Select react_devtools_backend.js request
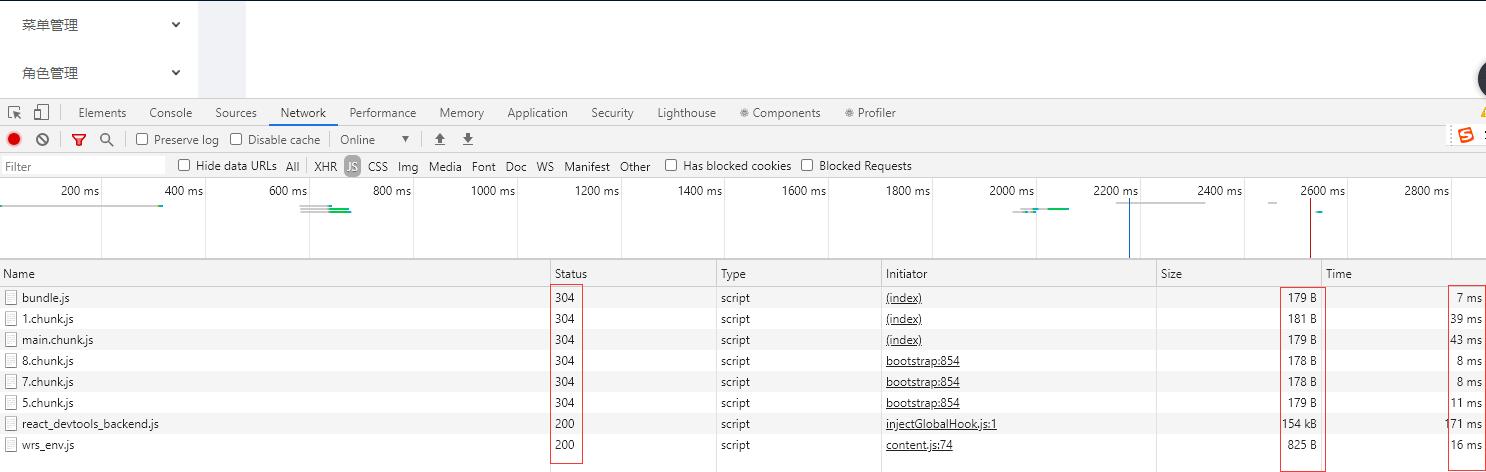This screenshot has width=1486, height=472. point(743,424)
